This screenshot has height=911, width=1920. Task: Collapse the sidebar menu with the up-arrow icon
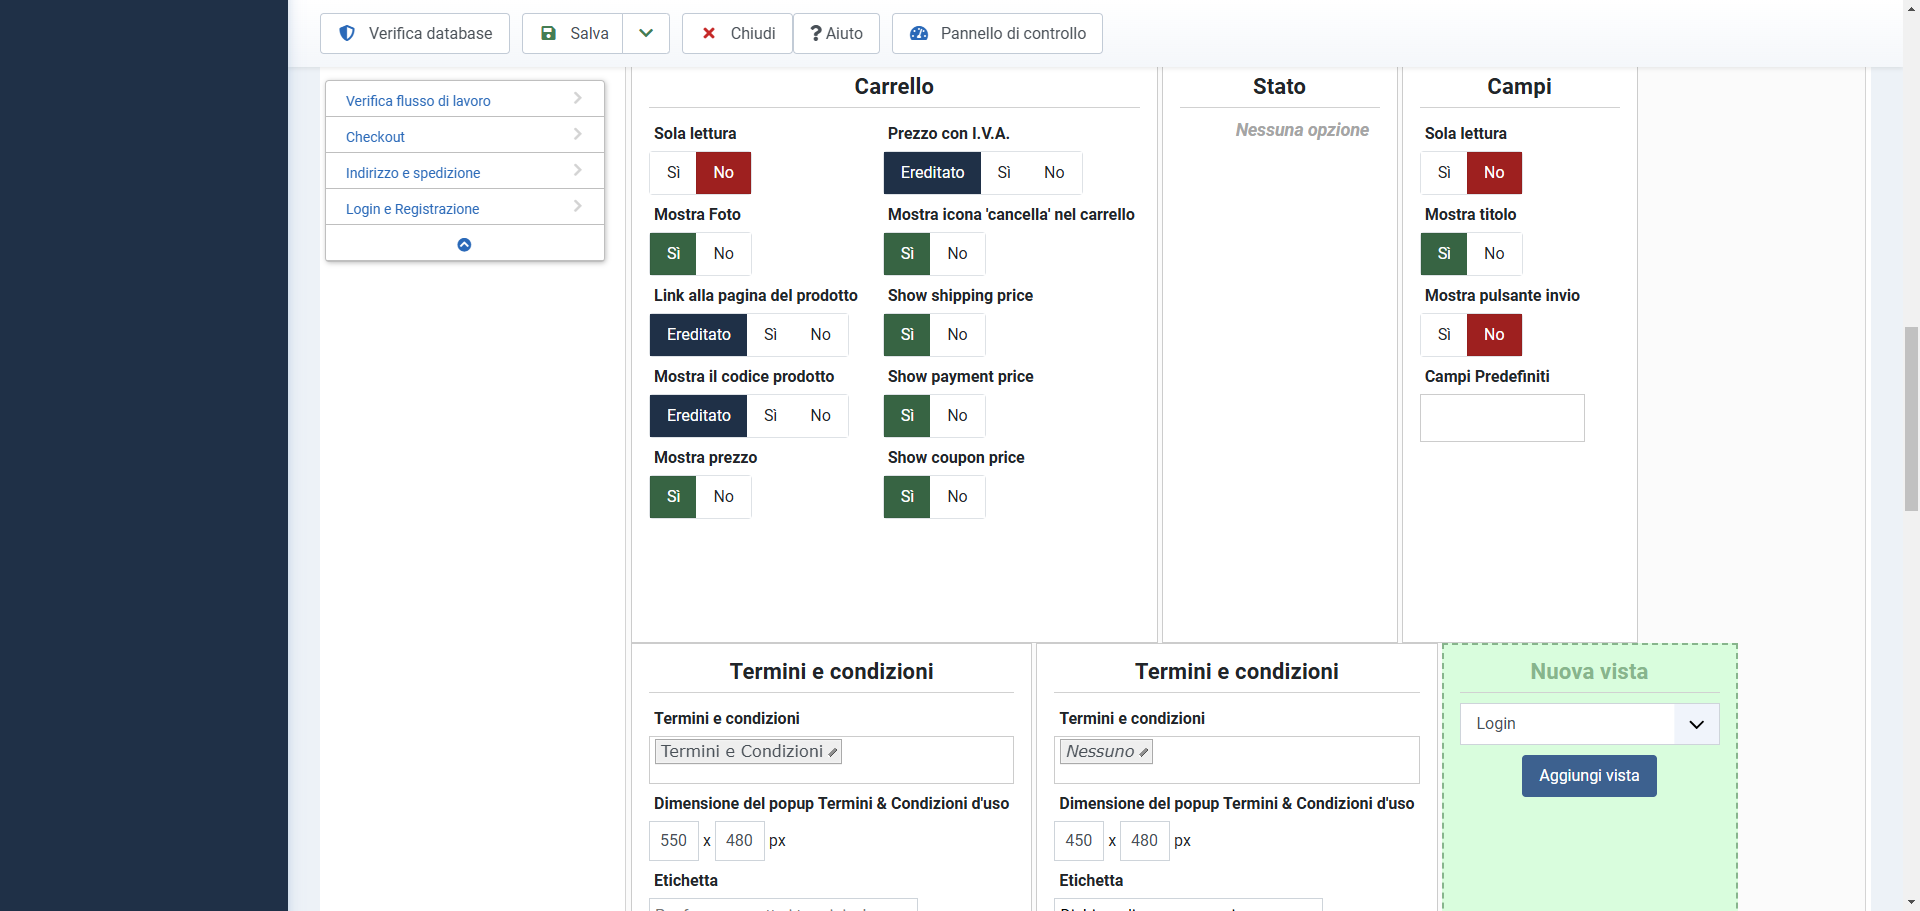point(464,244)
